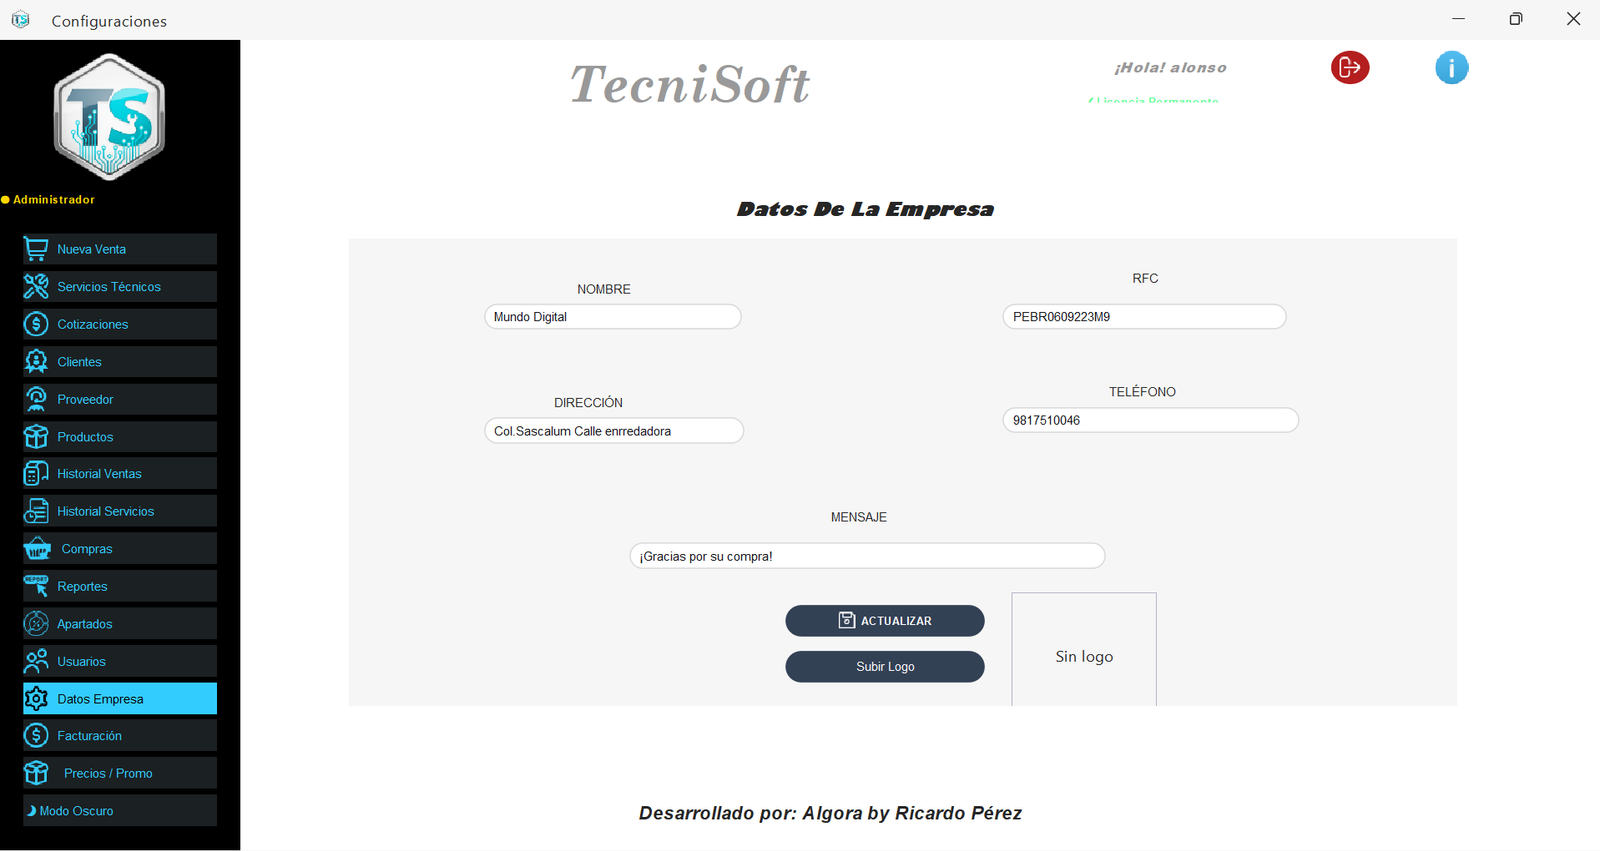
Task: Open Historial Ventas
Action: [x=120, y=473]
